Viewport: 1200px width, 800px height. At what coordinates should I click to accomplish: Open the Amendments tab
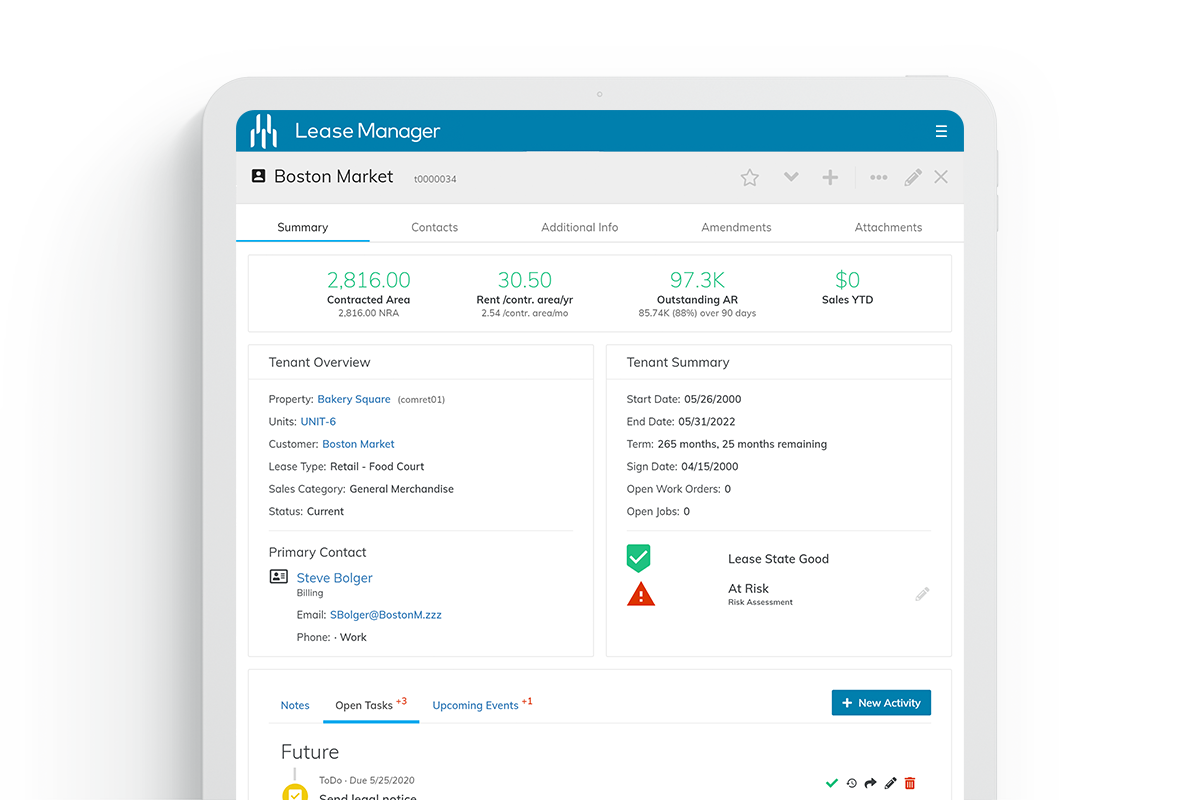(736, 227)
